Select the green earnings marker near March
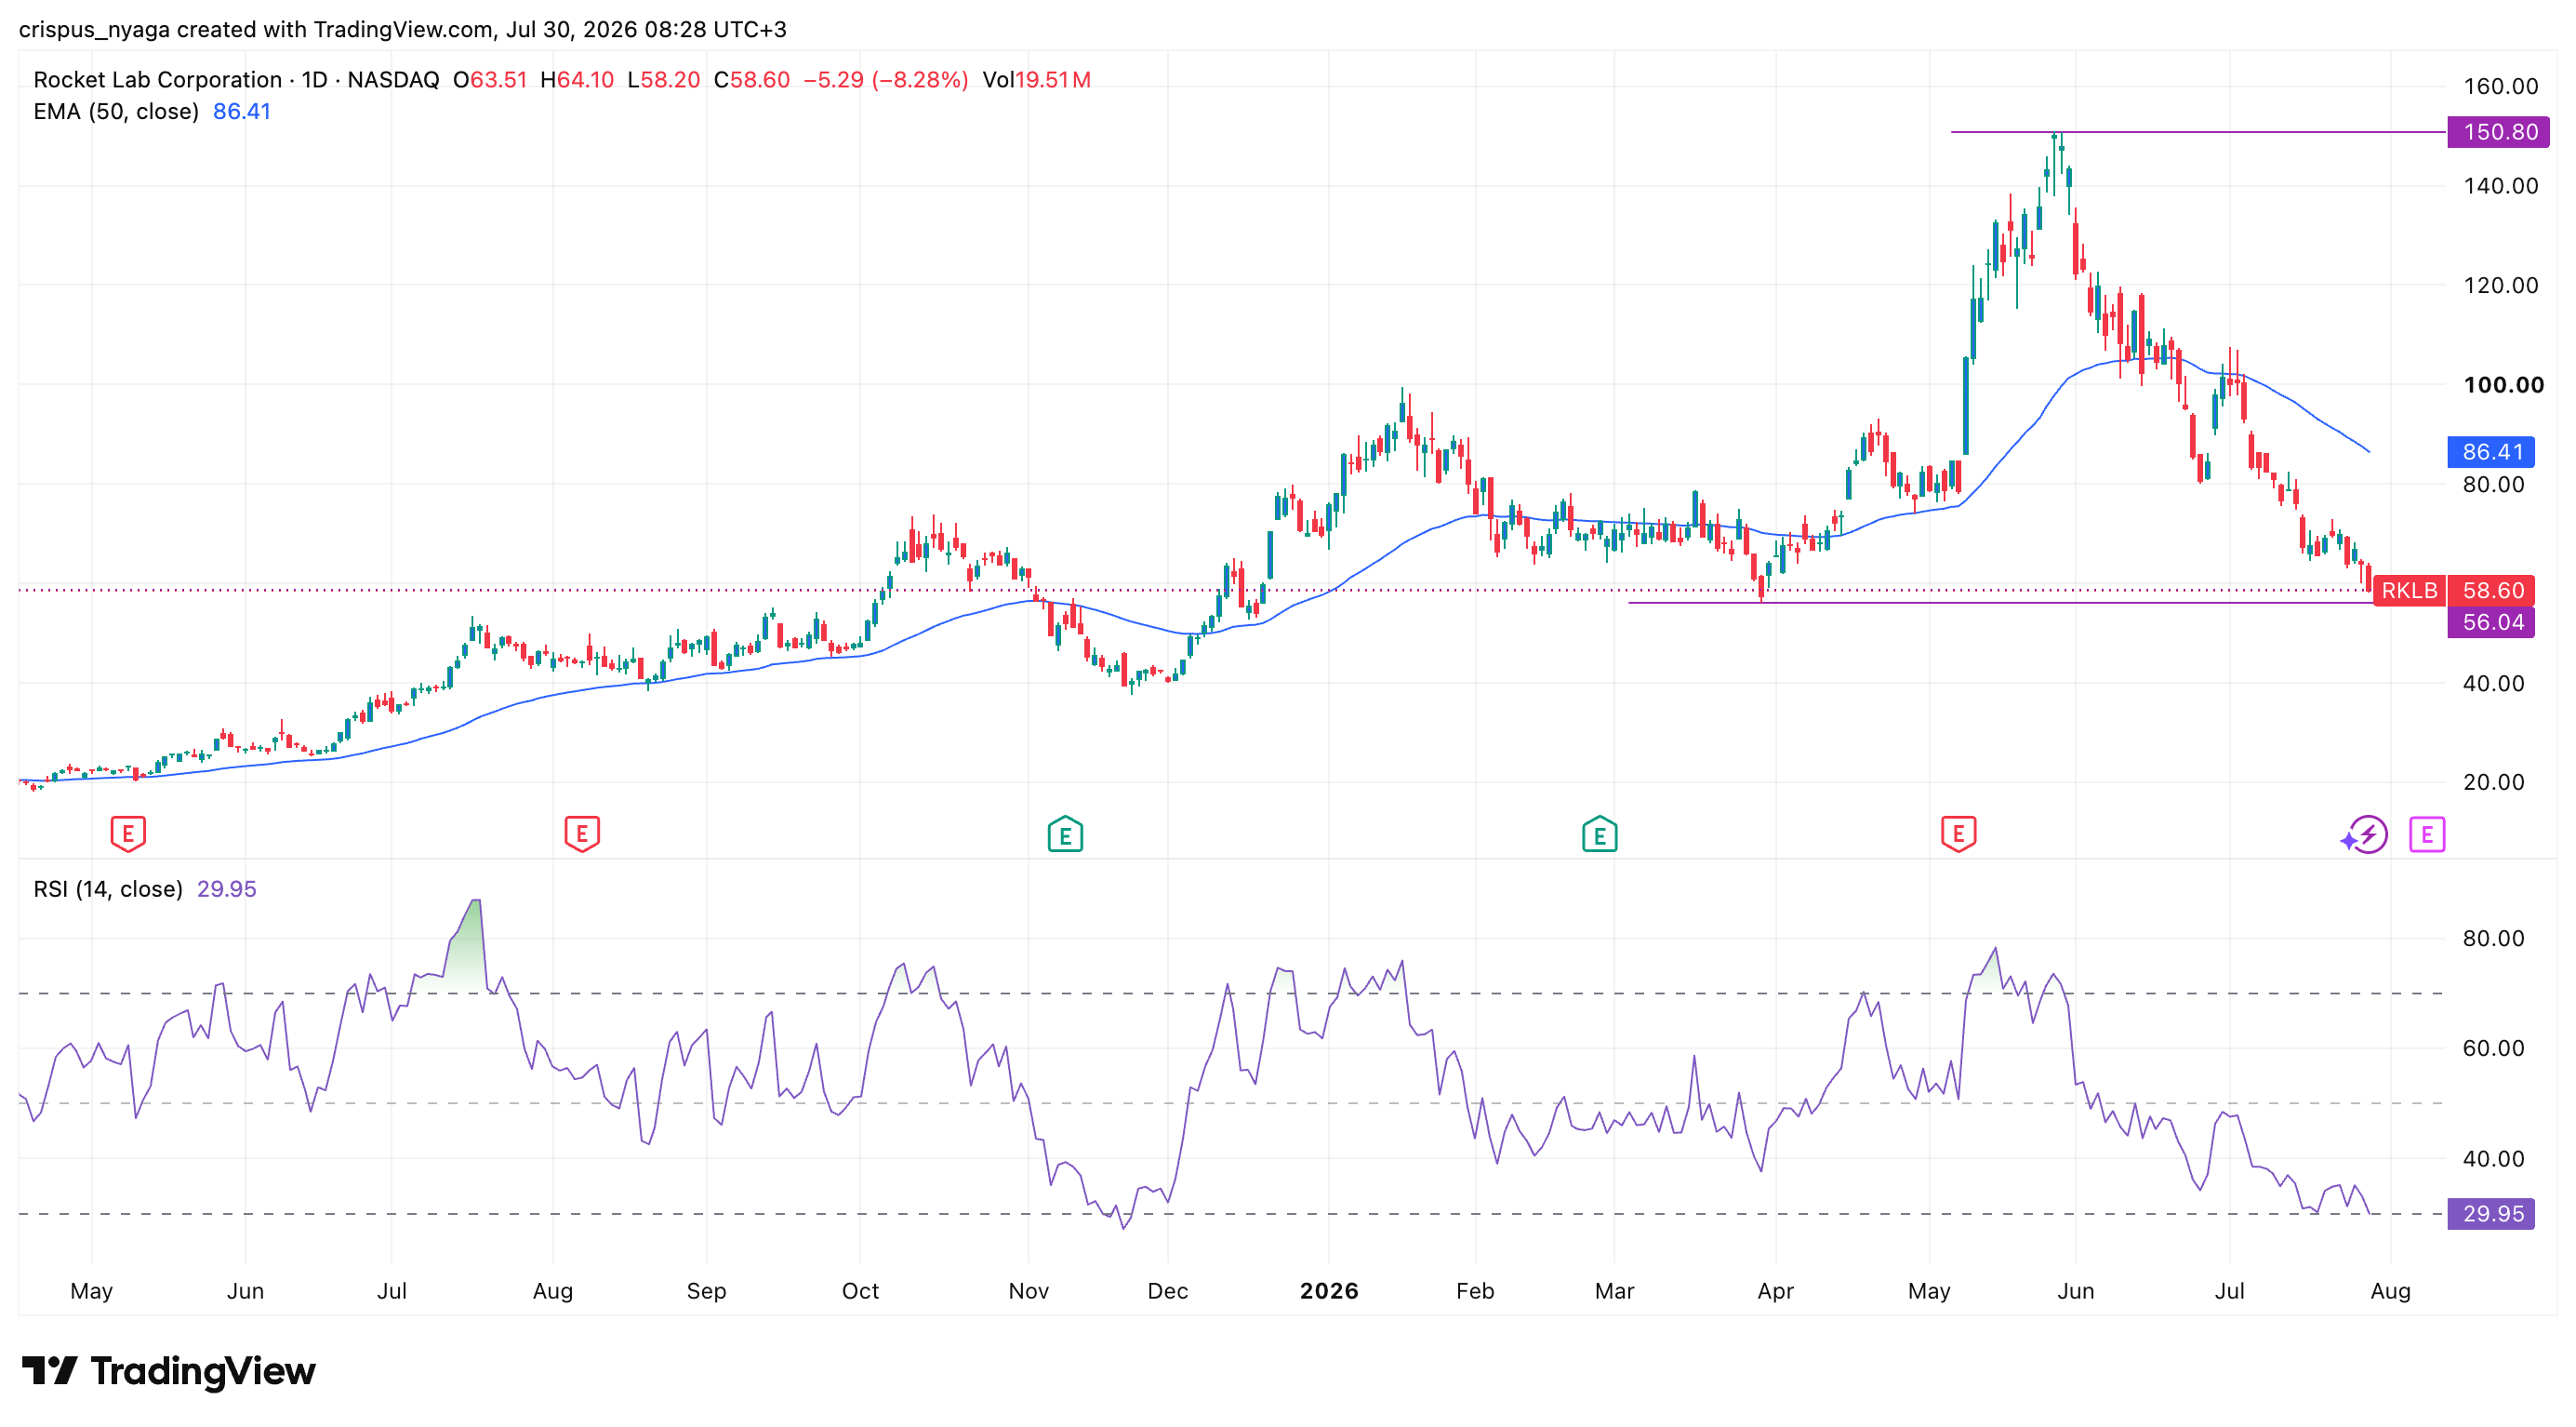 point(1599,834)
